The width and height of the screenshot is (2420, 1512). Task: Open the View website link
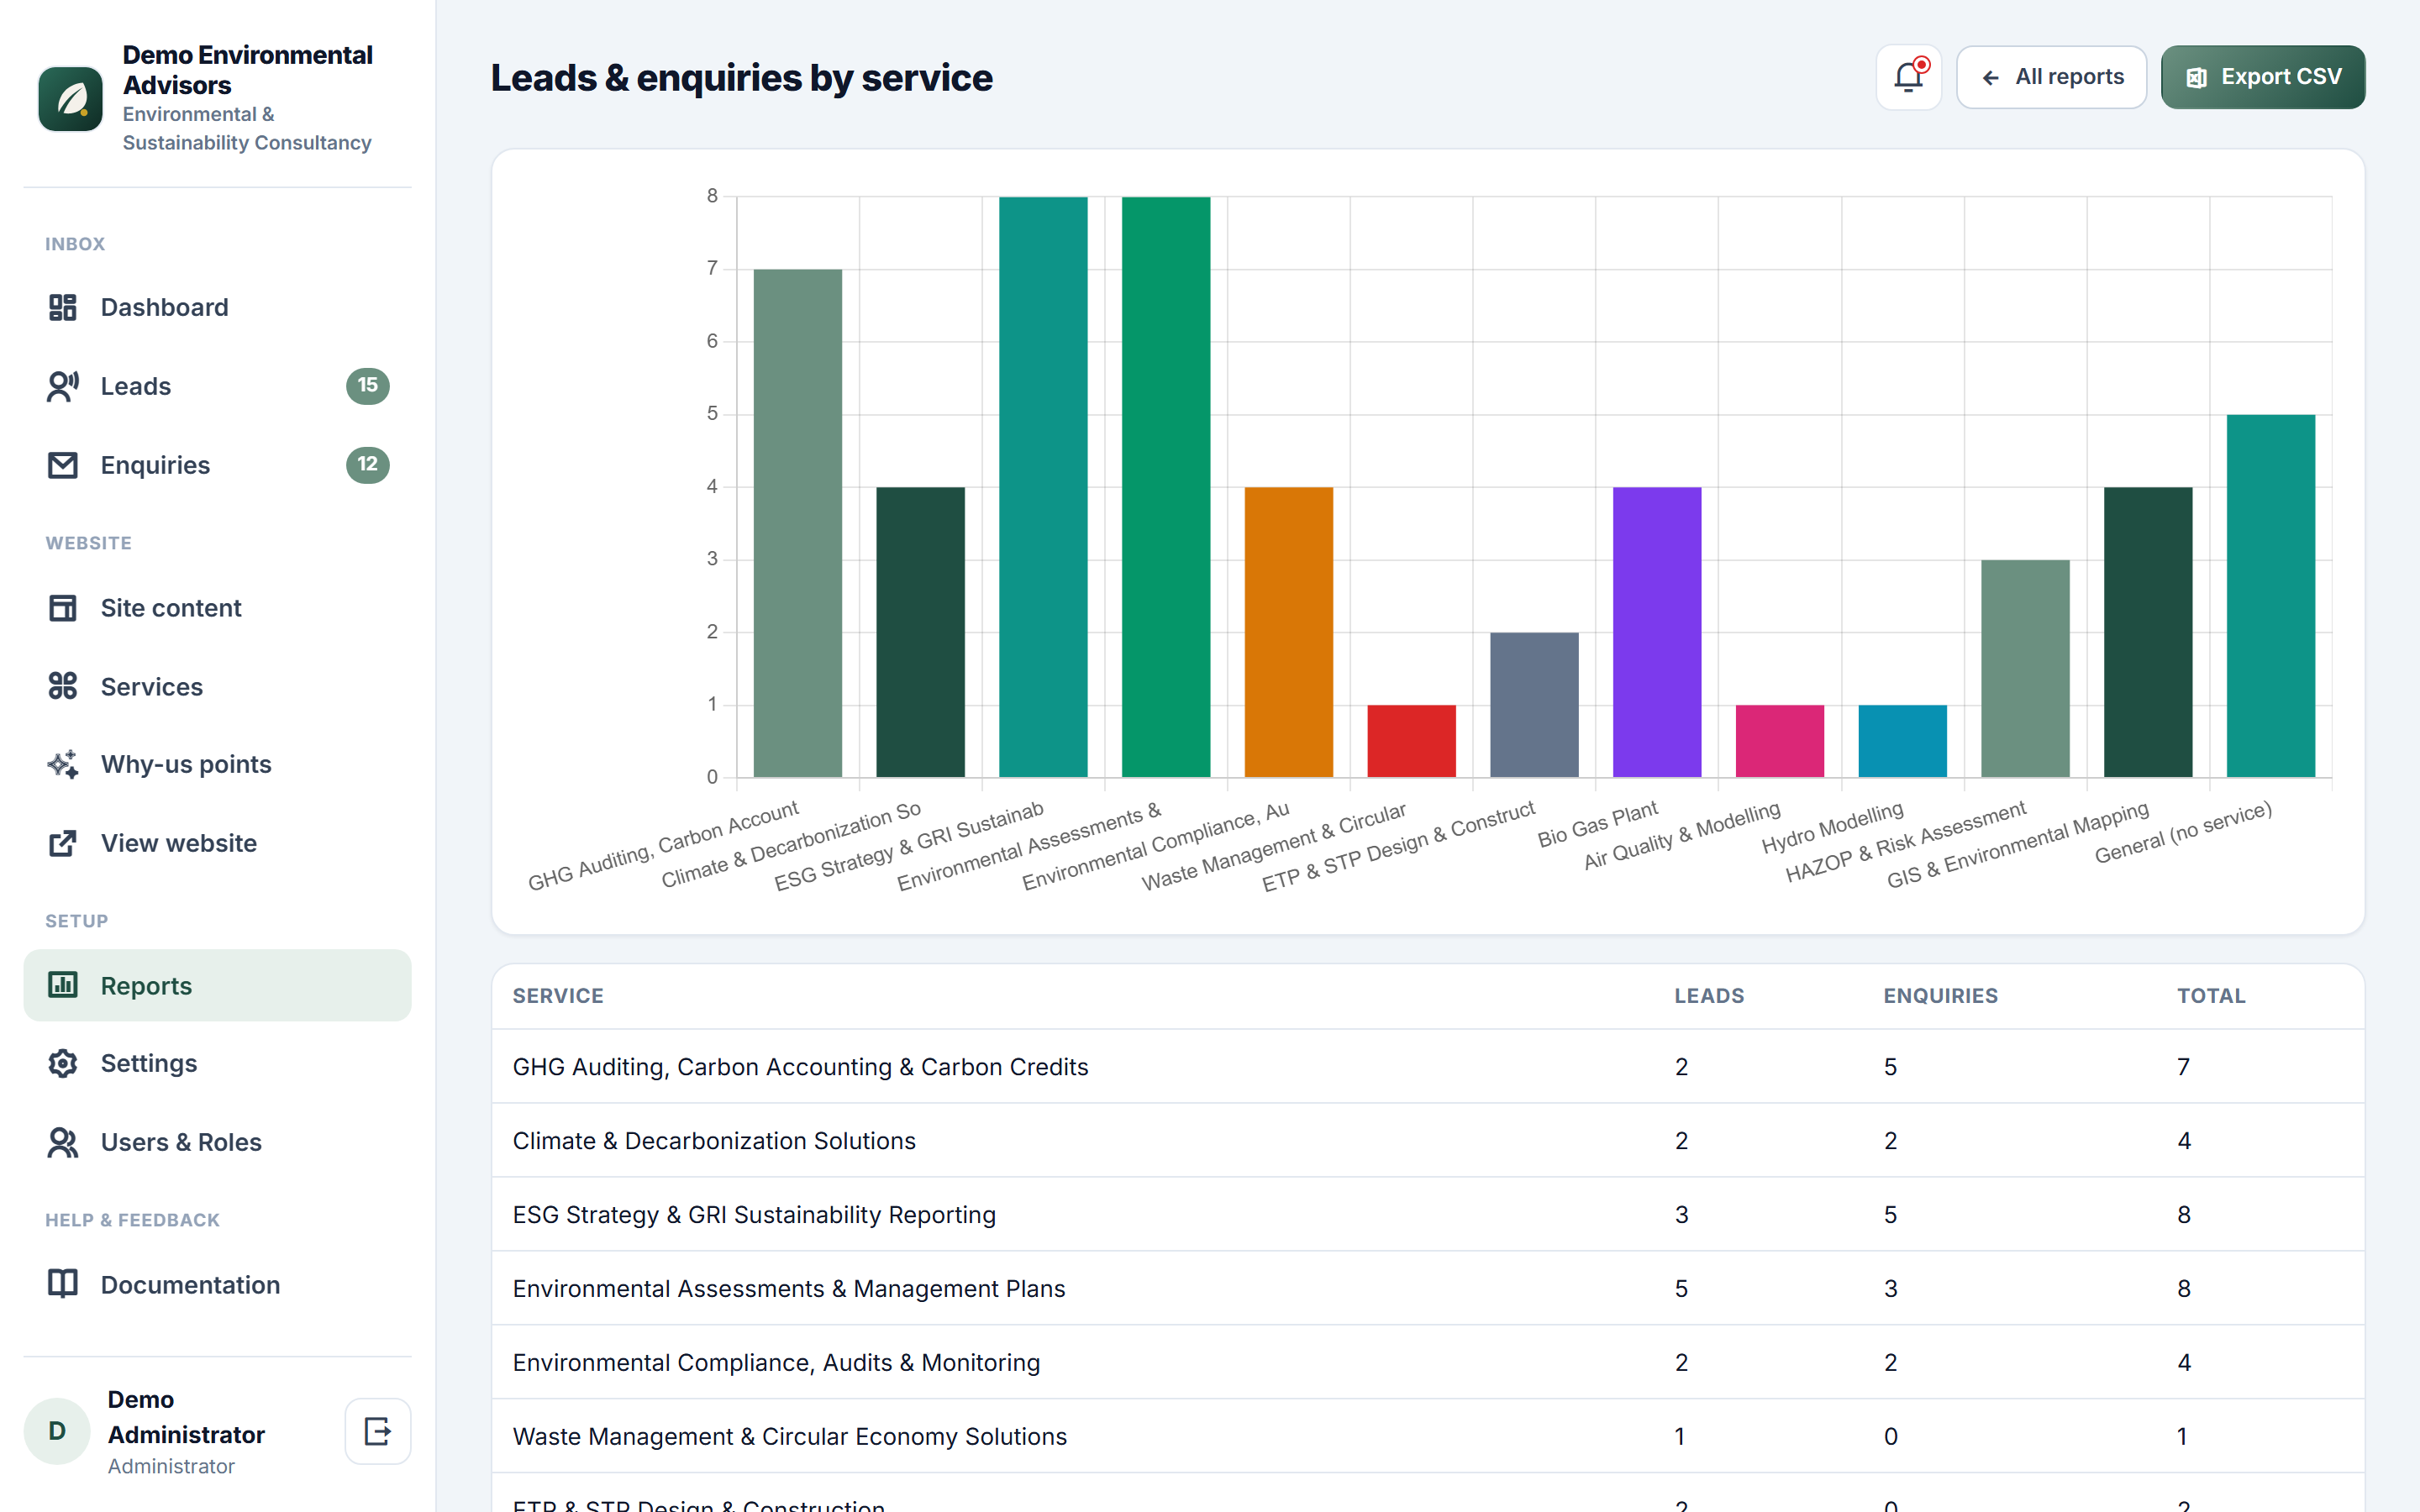[x=217, y=843]
